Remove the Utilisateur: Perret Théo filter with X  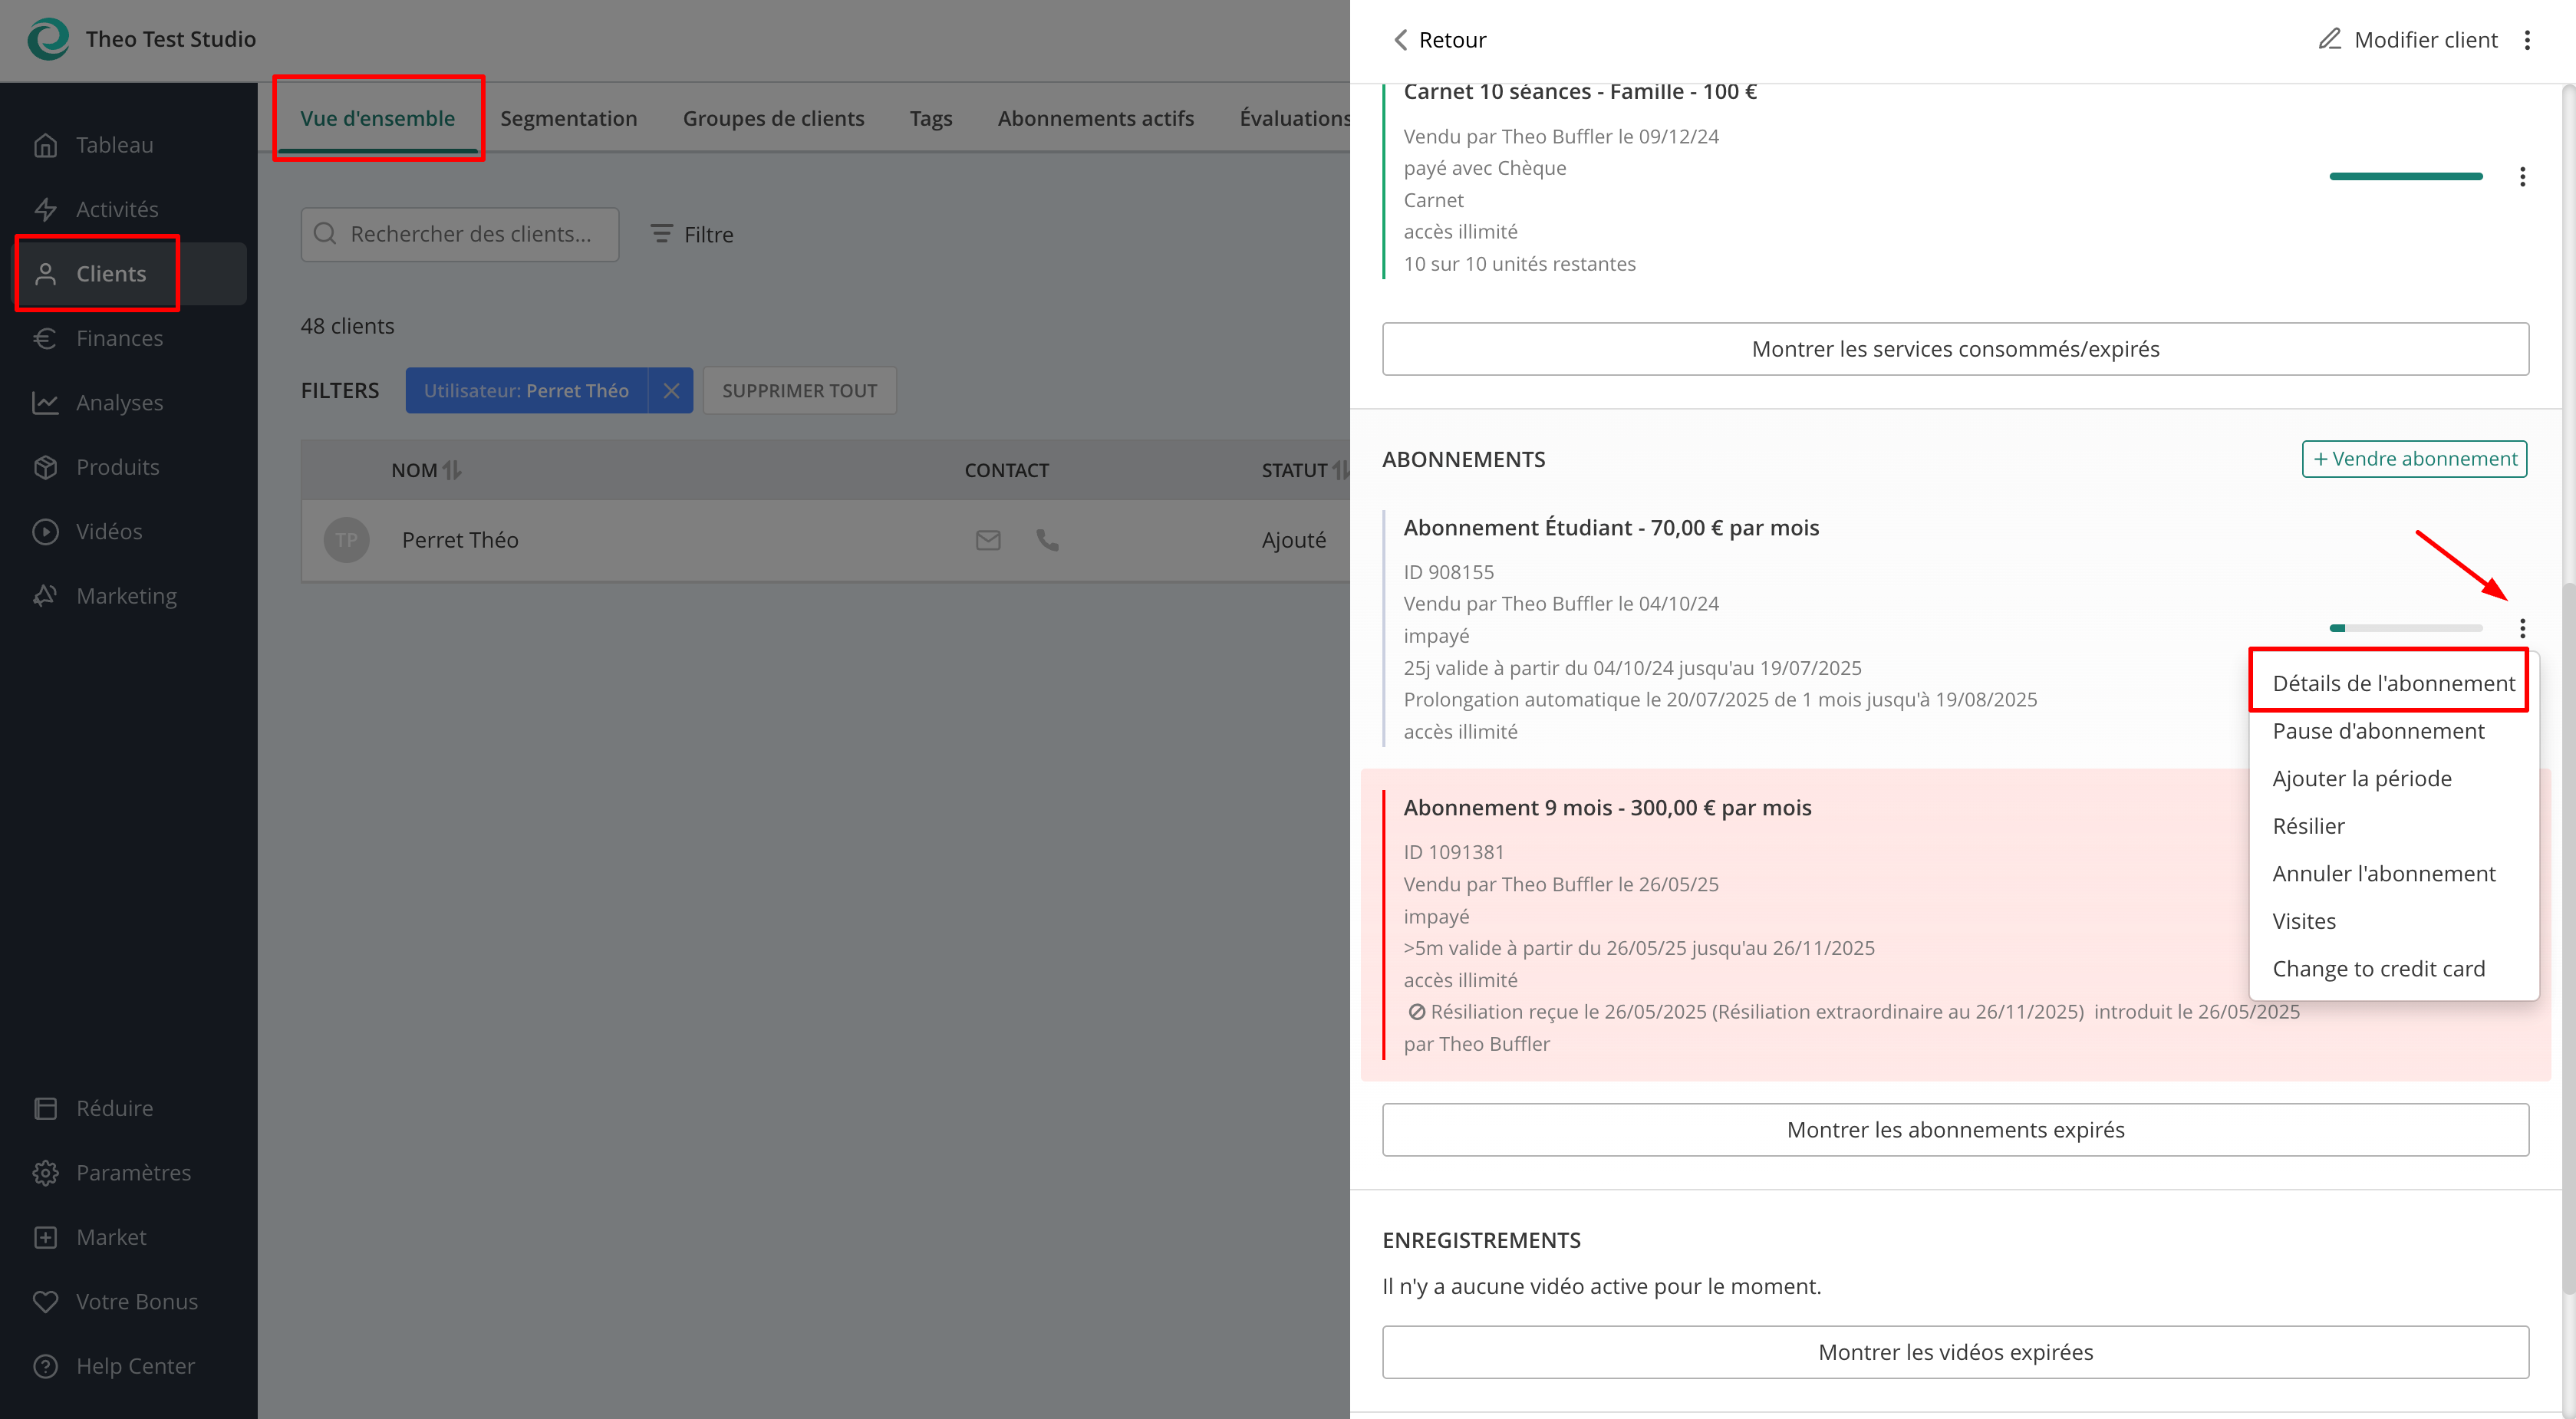pos(671,391)
